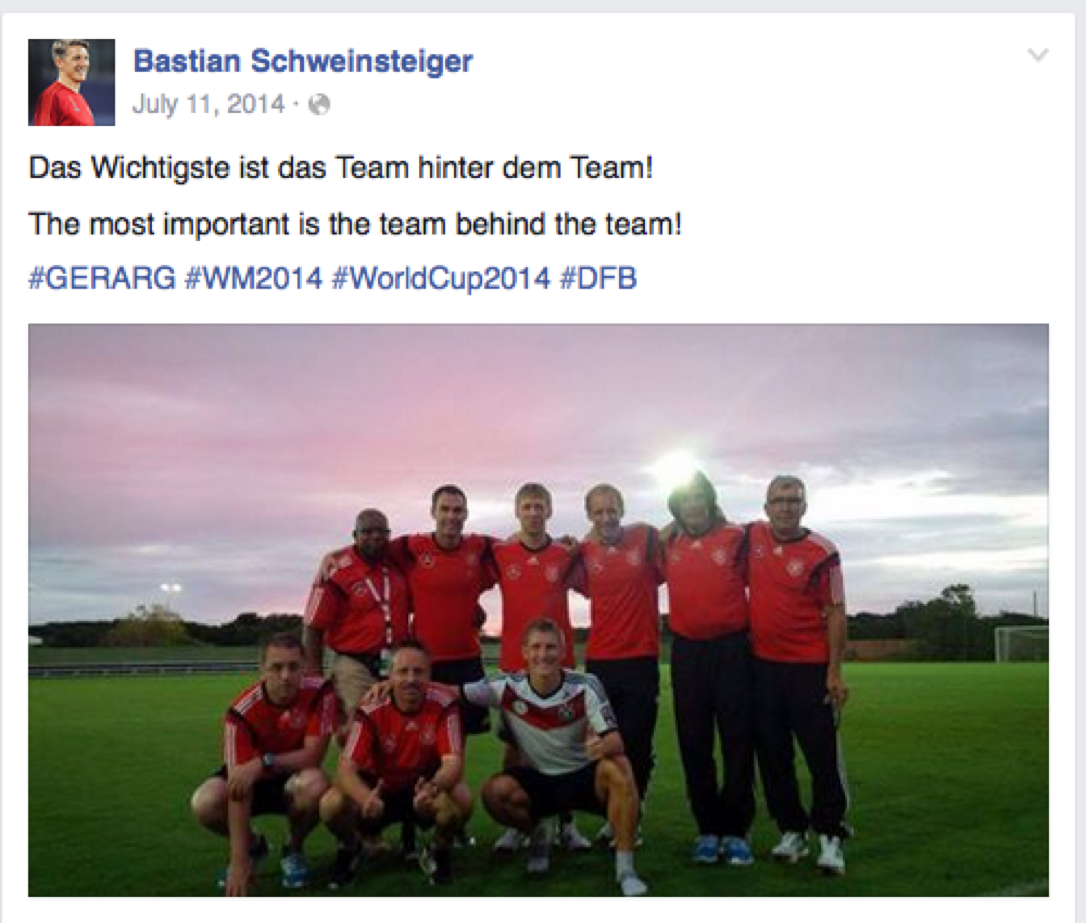Open the July 11, 2014 post timestamp
1086x923 pixels.
pos(208,105)
